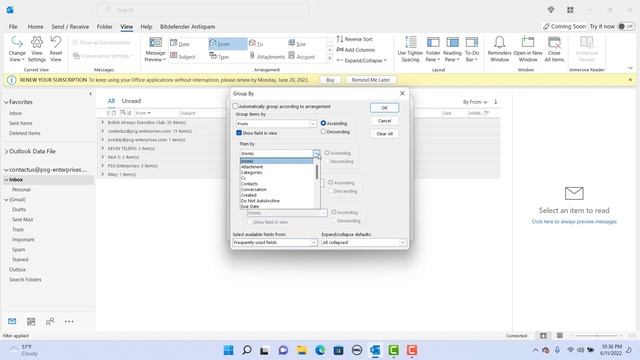Open more navigation options ellipsis
The height and width of the screenshot is (360, 640).
click(x=69, y=322)
